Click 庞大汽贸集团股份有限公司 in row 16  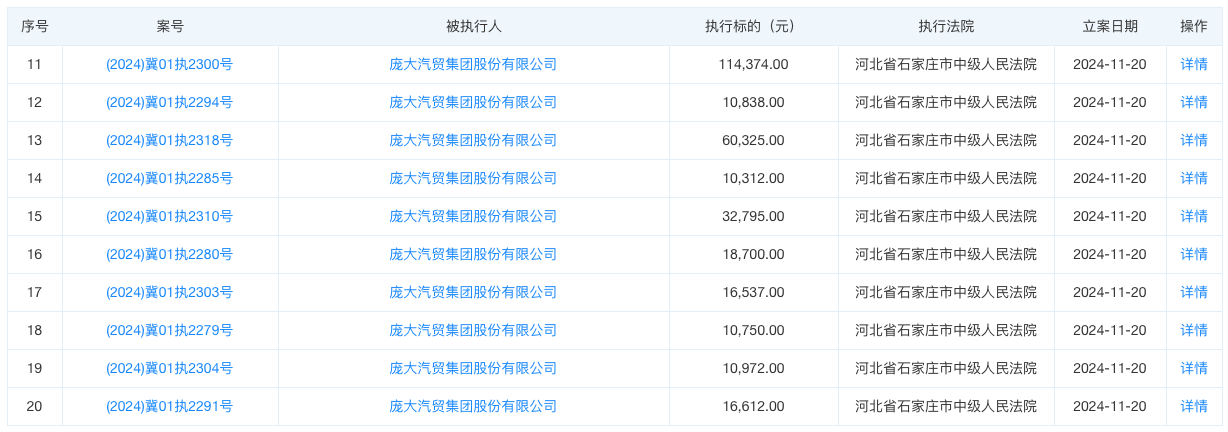click(473, 254)
